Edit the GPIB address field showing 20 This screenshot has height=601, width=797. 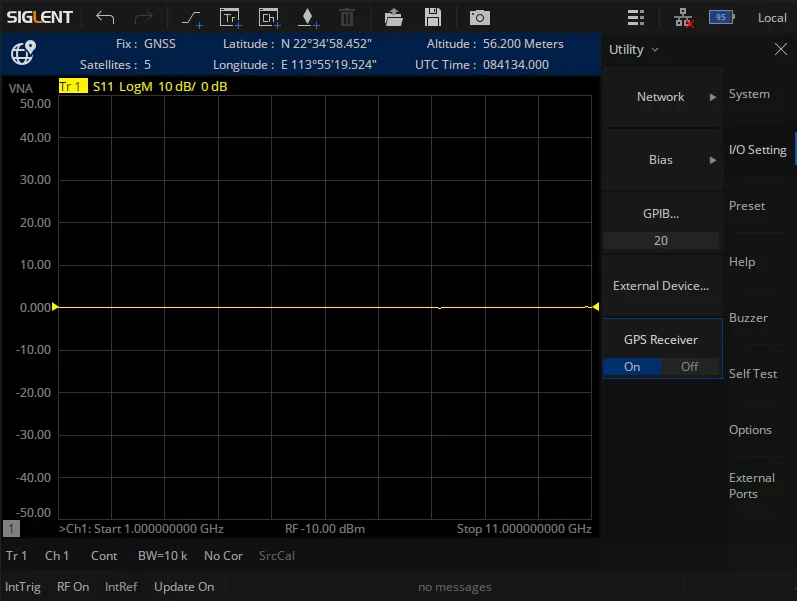tap(661, 241)
